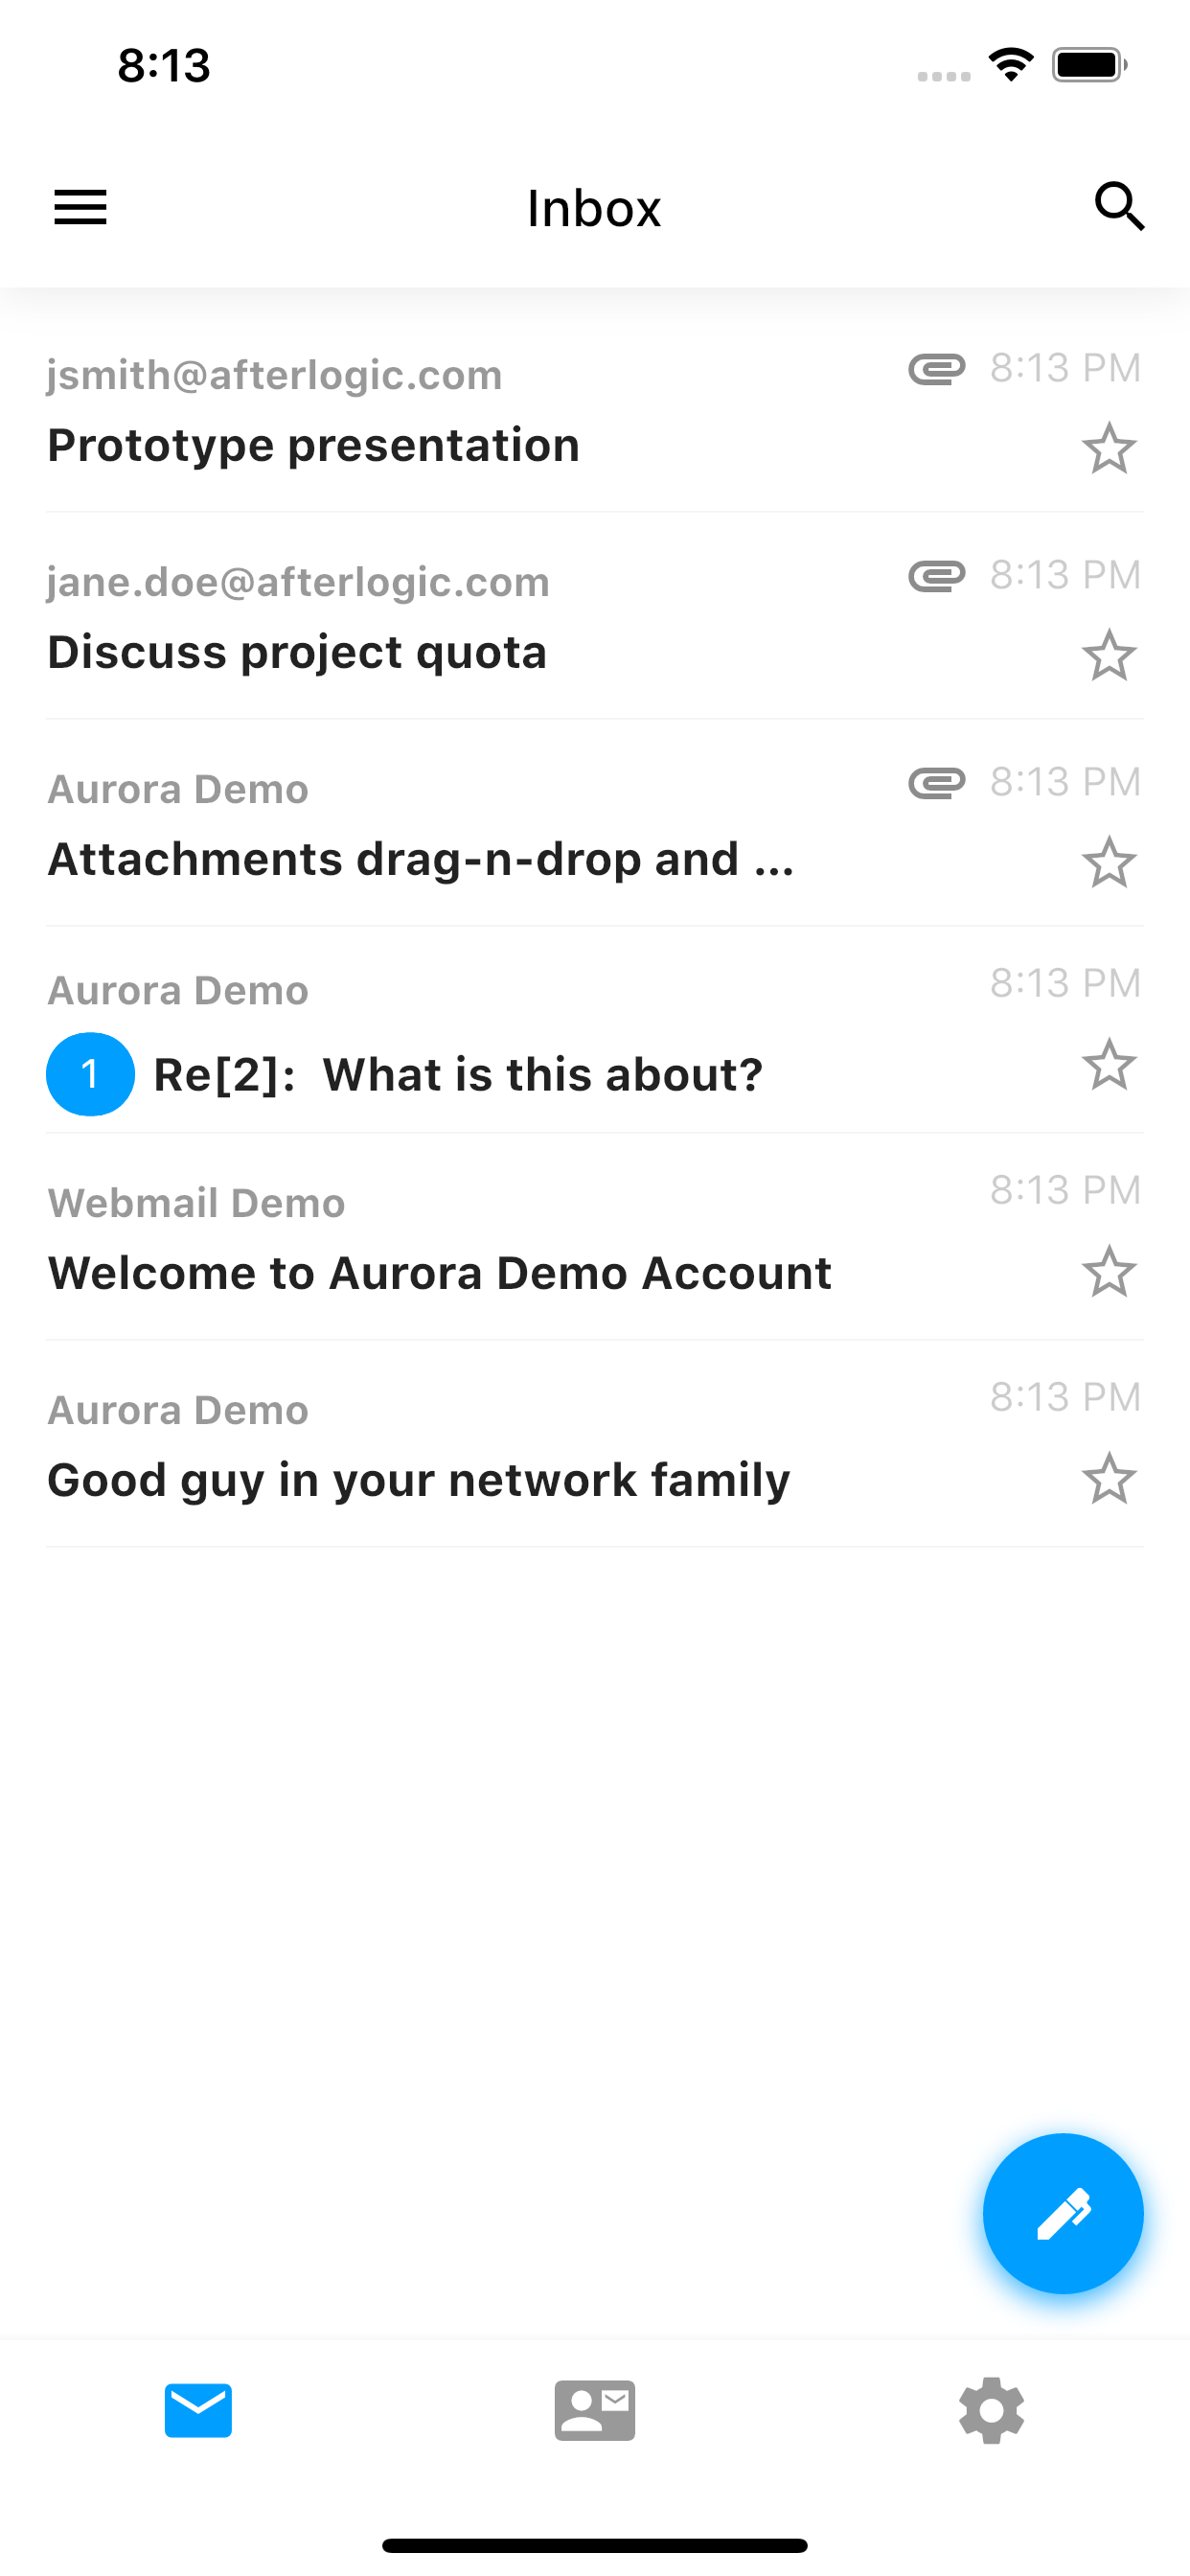Open the Contacts tab icon
Image resolution: width=1190 pixels, height=2576 pixels.
pyautogui.click(x=594, y=2410)
